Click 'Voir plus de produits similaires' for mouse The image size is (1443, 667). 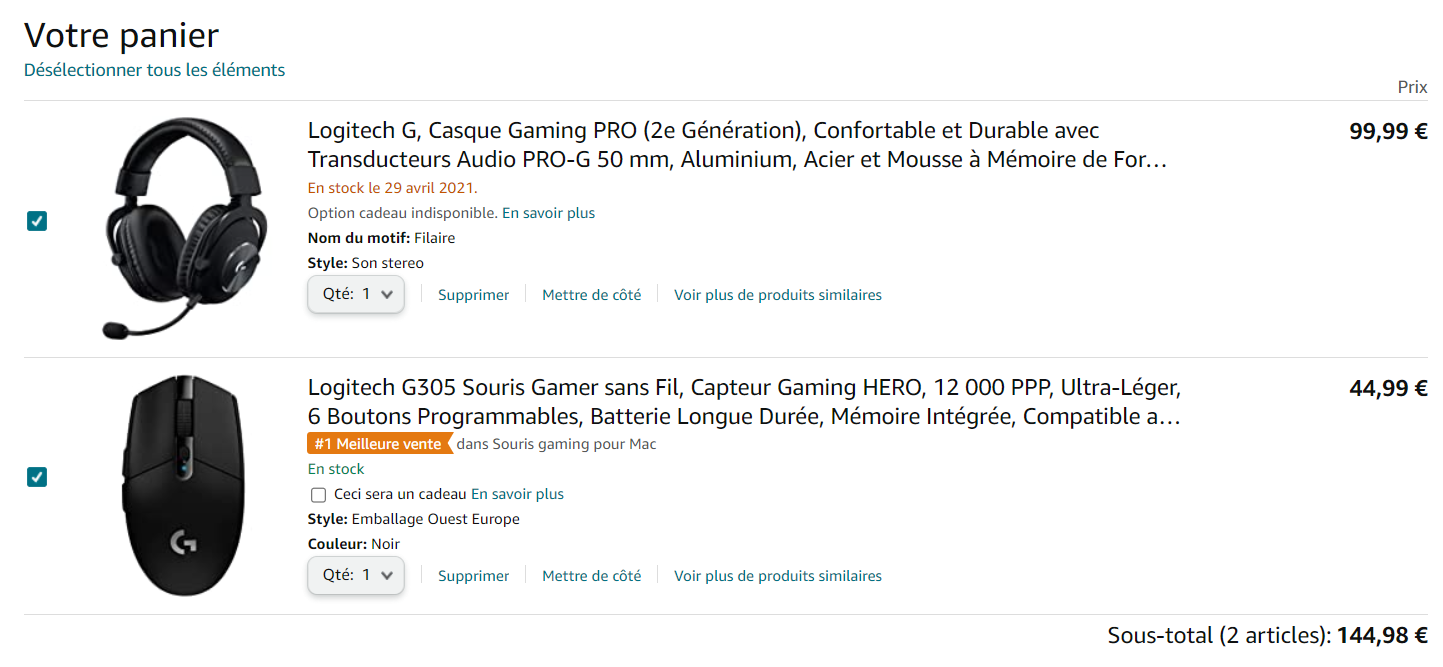point(778,576)
